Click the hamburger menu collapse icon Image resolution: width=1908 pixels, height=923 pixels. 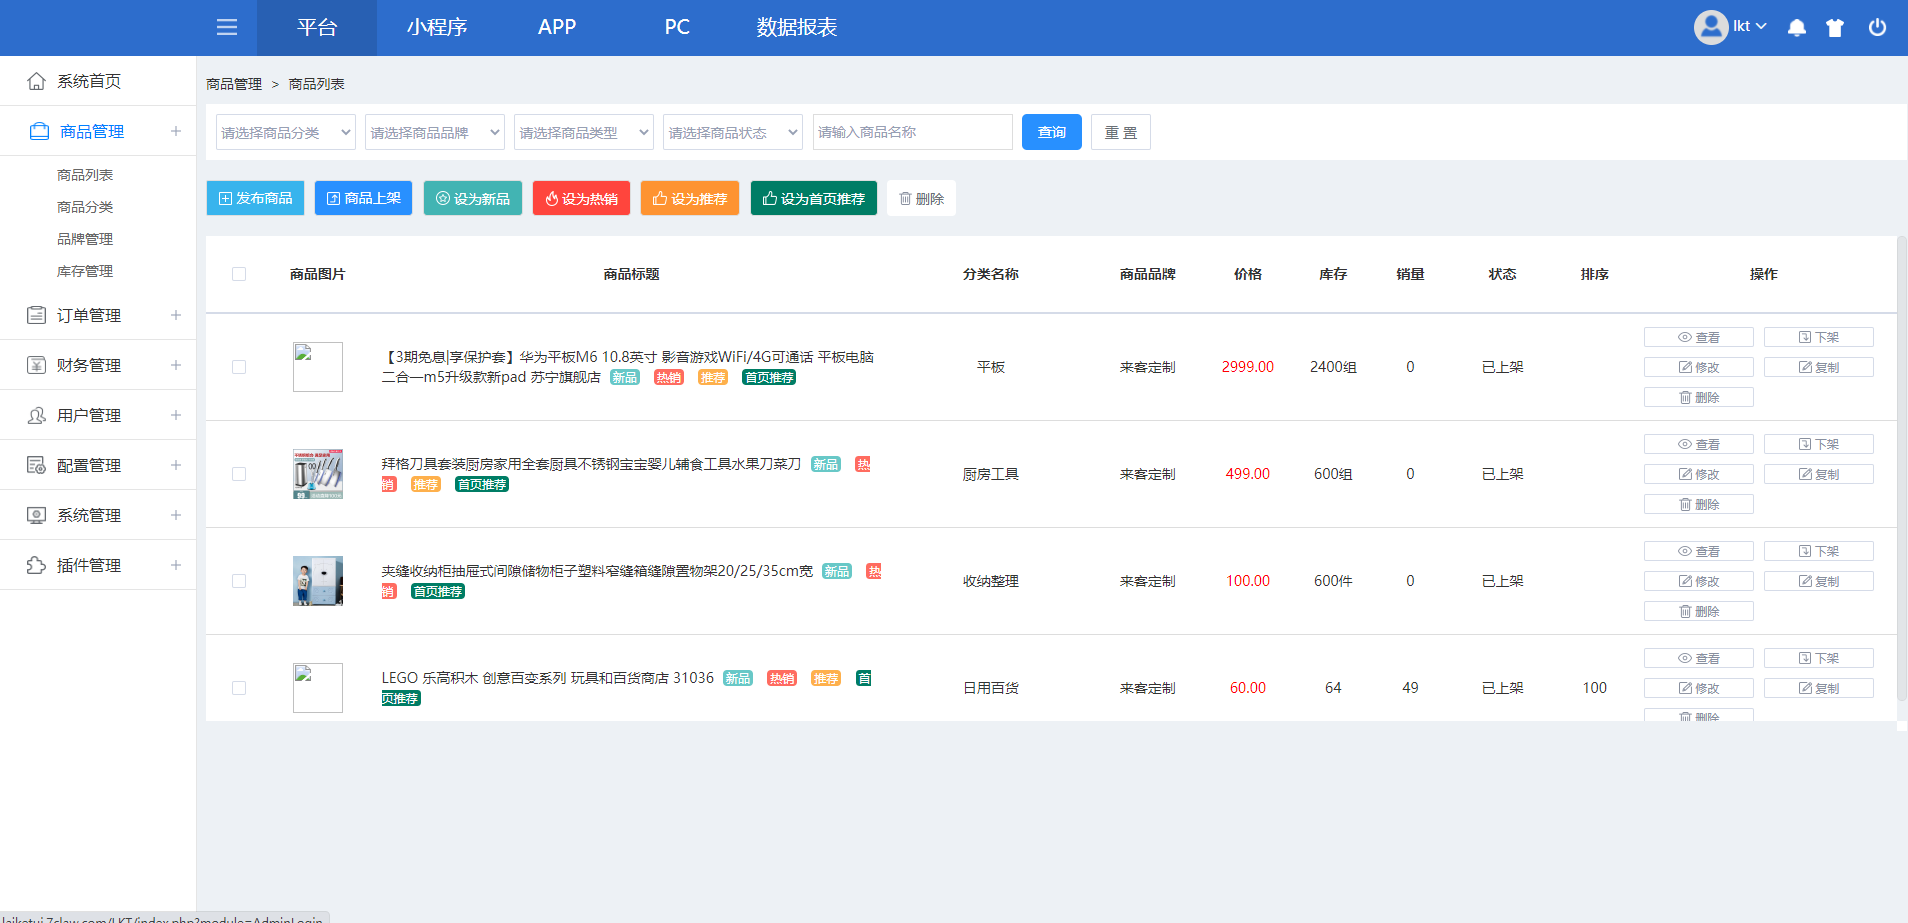pos(227,27)
